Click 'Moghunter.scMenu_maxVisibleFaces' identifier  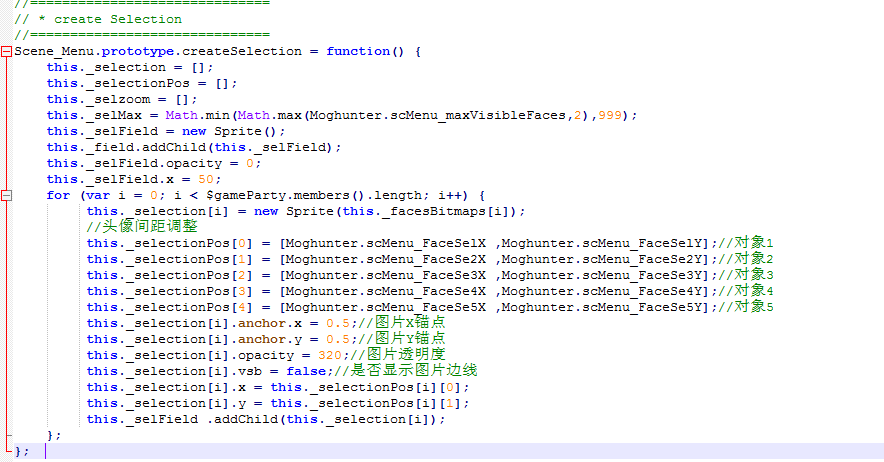click(x=437, y=115)
